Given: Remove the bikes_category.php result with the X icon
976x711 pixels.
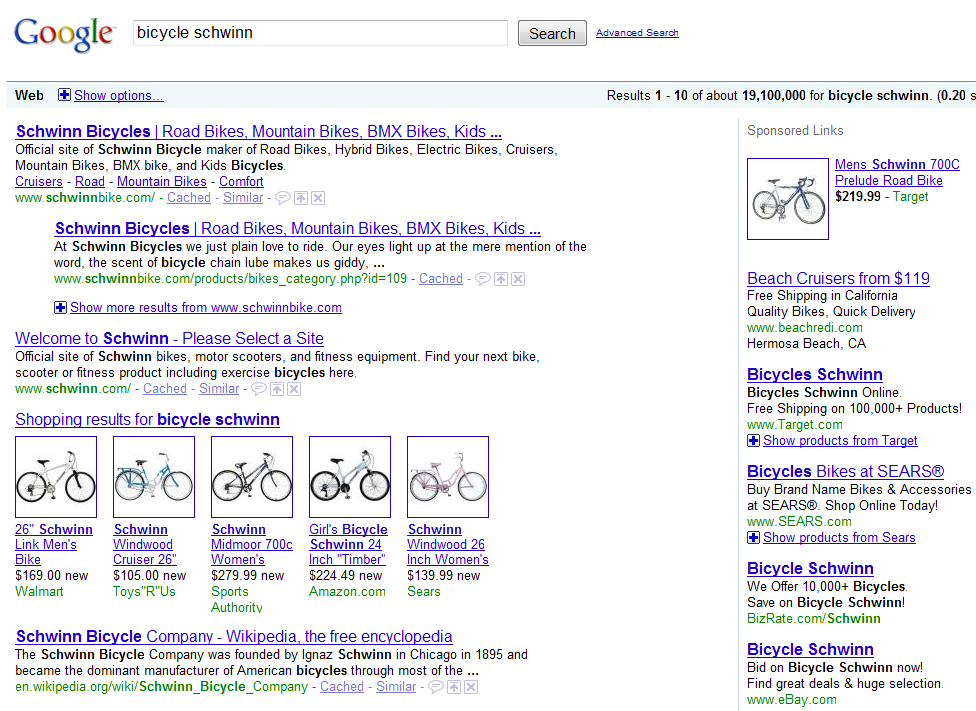Looking at the screenshot, I should (x=518, y=279).
